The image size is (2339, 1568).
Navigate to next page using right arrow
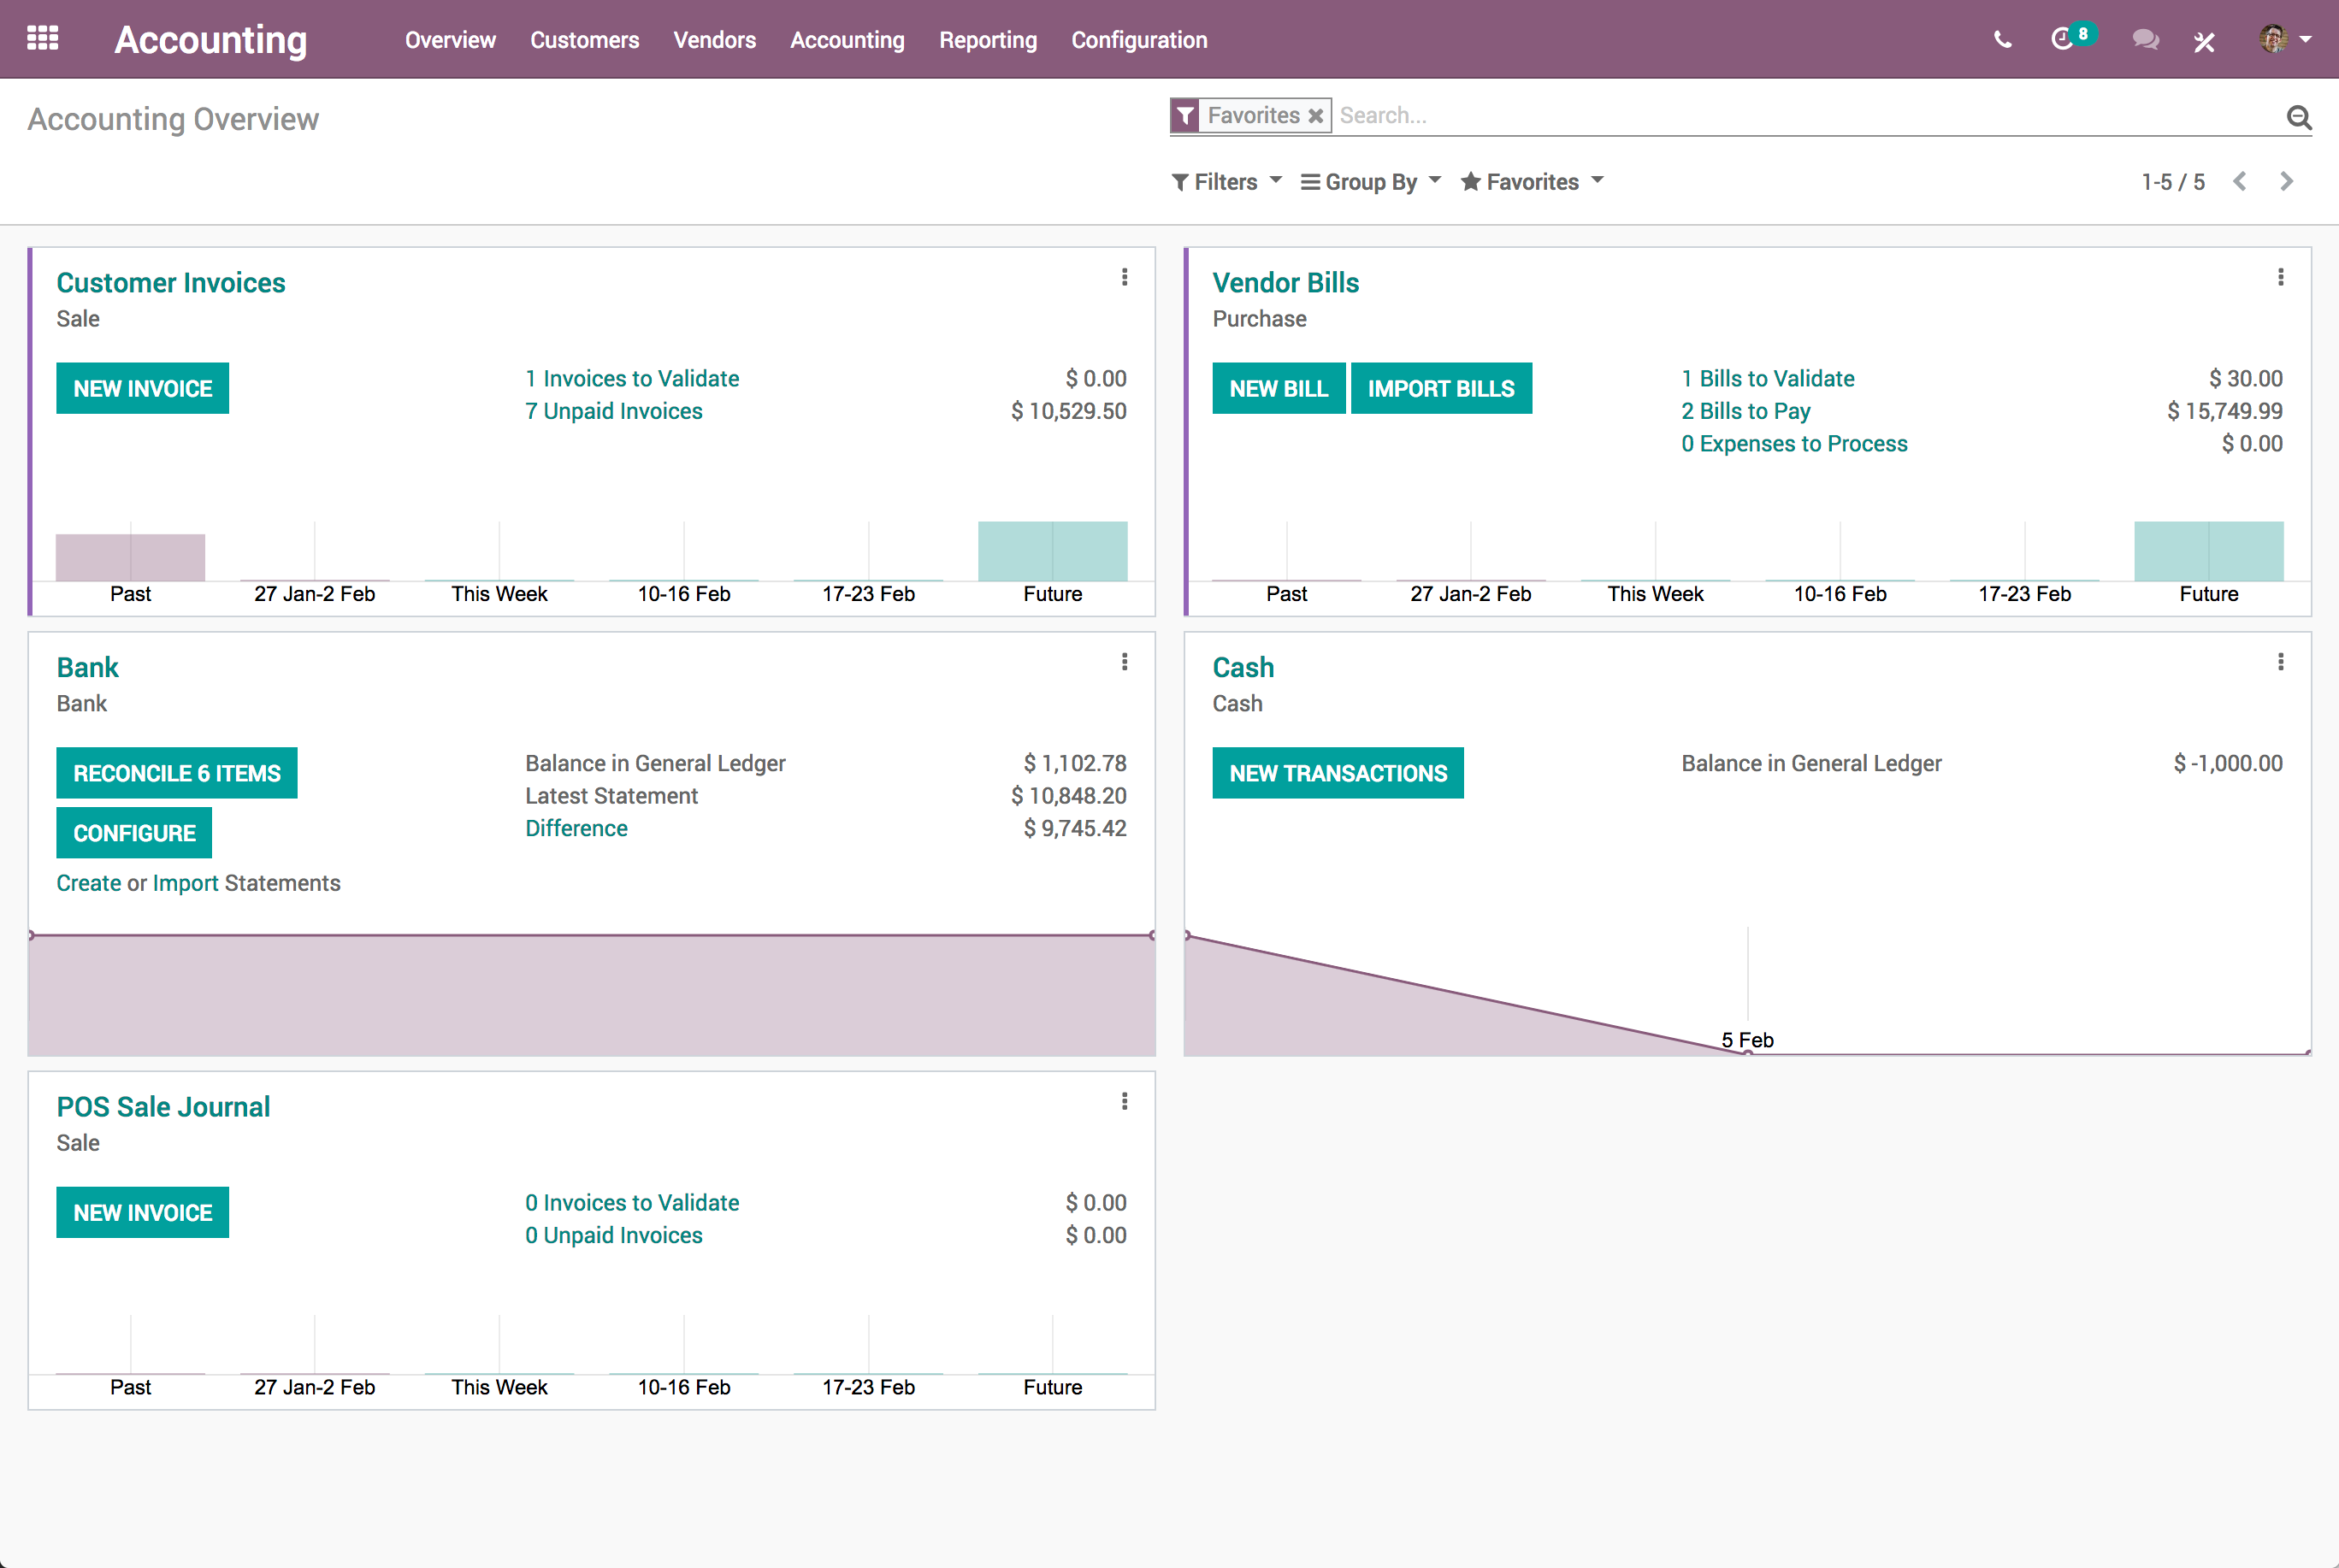click(x=2289, y=180)
